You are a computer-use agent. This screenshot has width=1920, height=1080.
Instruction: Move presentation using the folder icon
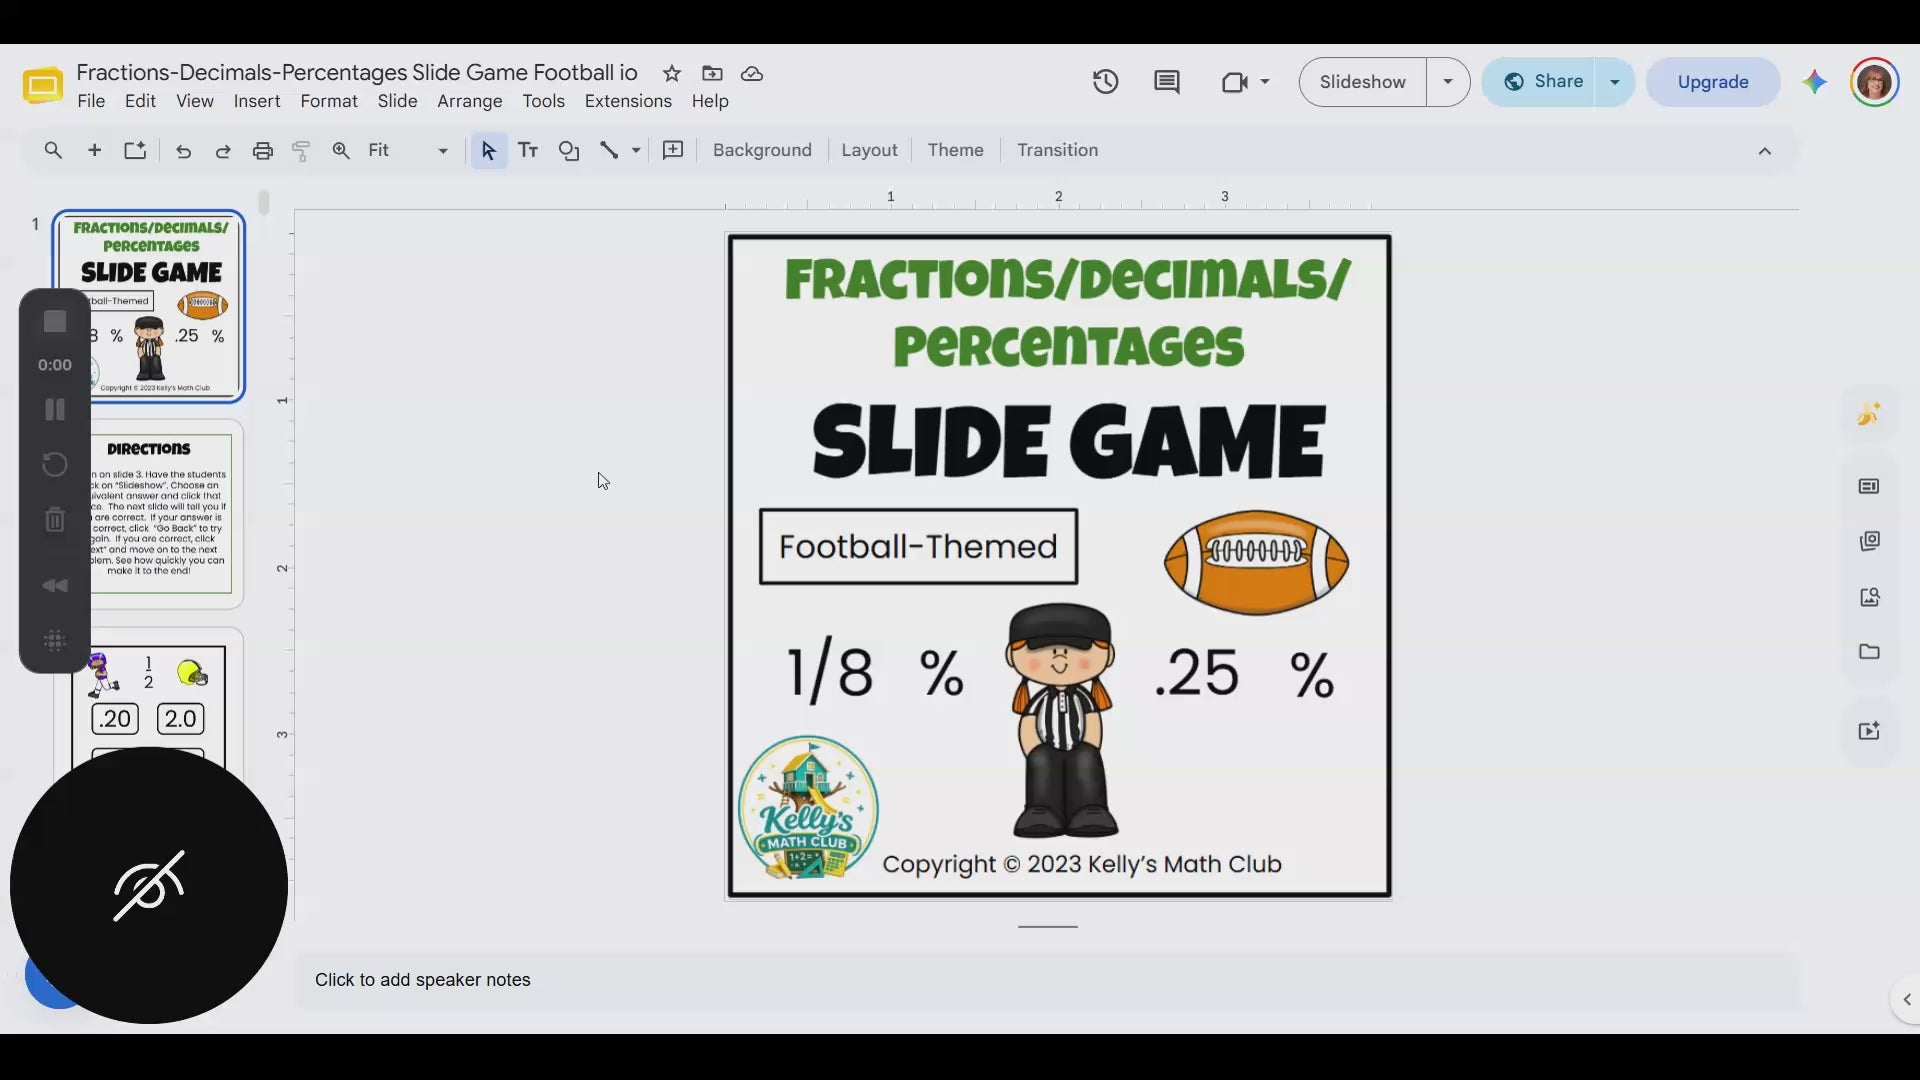point(712,74)
